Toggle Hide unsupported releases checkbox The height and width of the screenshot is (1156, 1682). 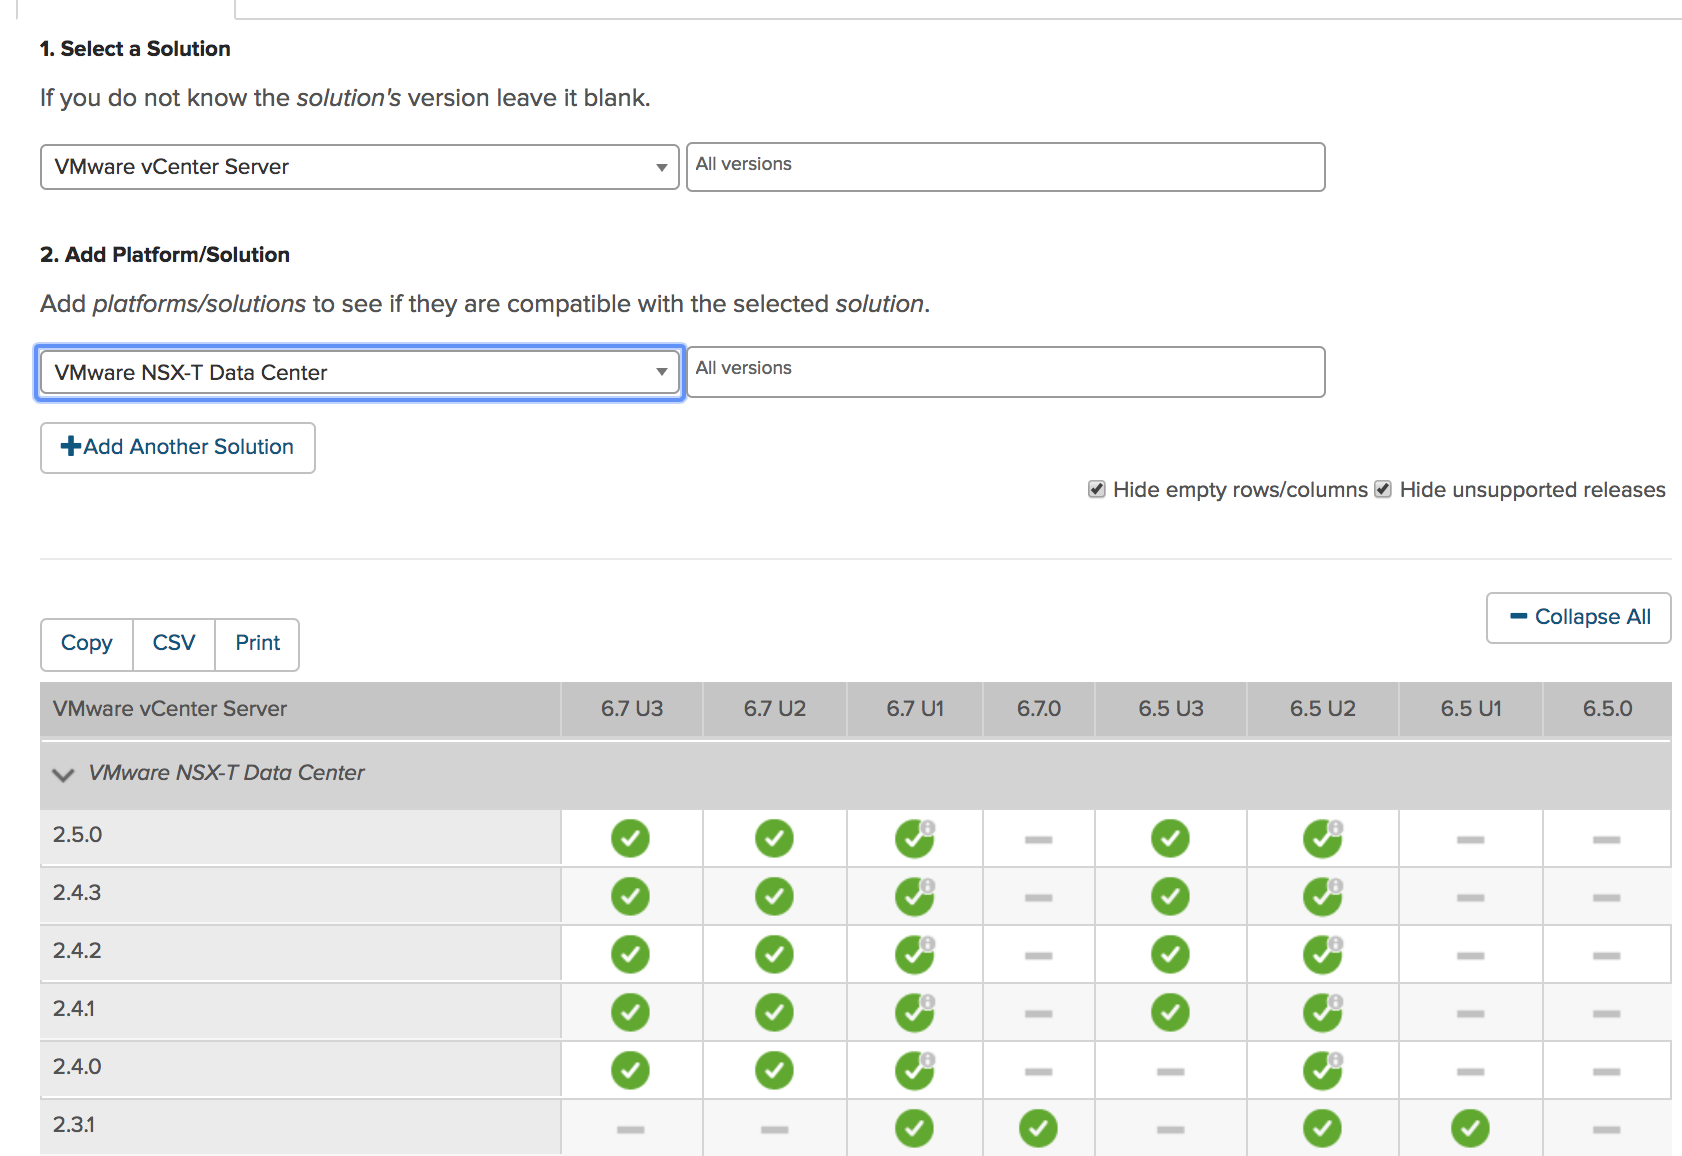tap(1383, 489)
